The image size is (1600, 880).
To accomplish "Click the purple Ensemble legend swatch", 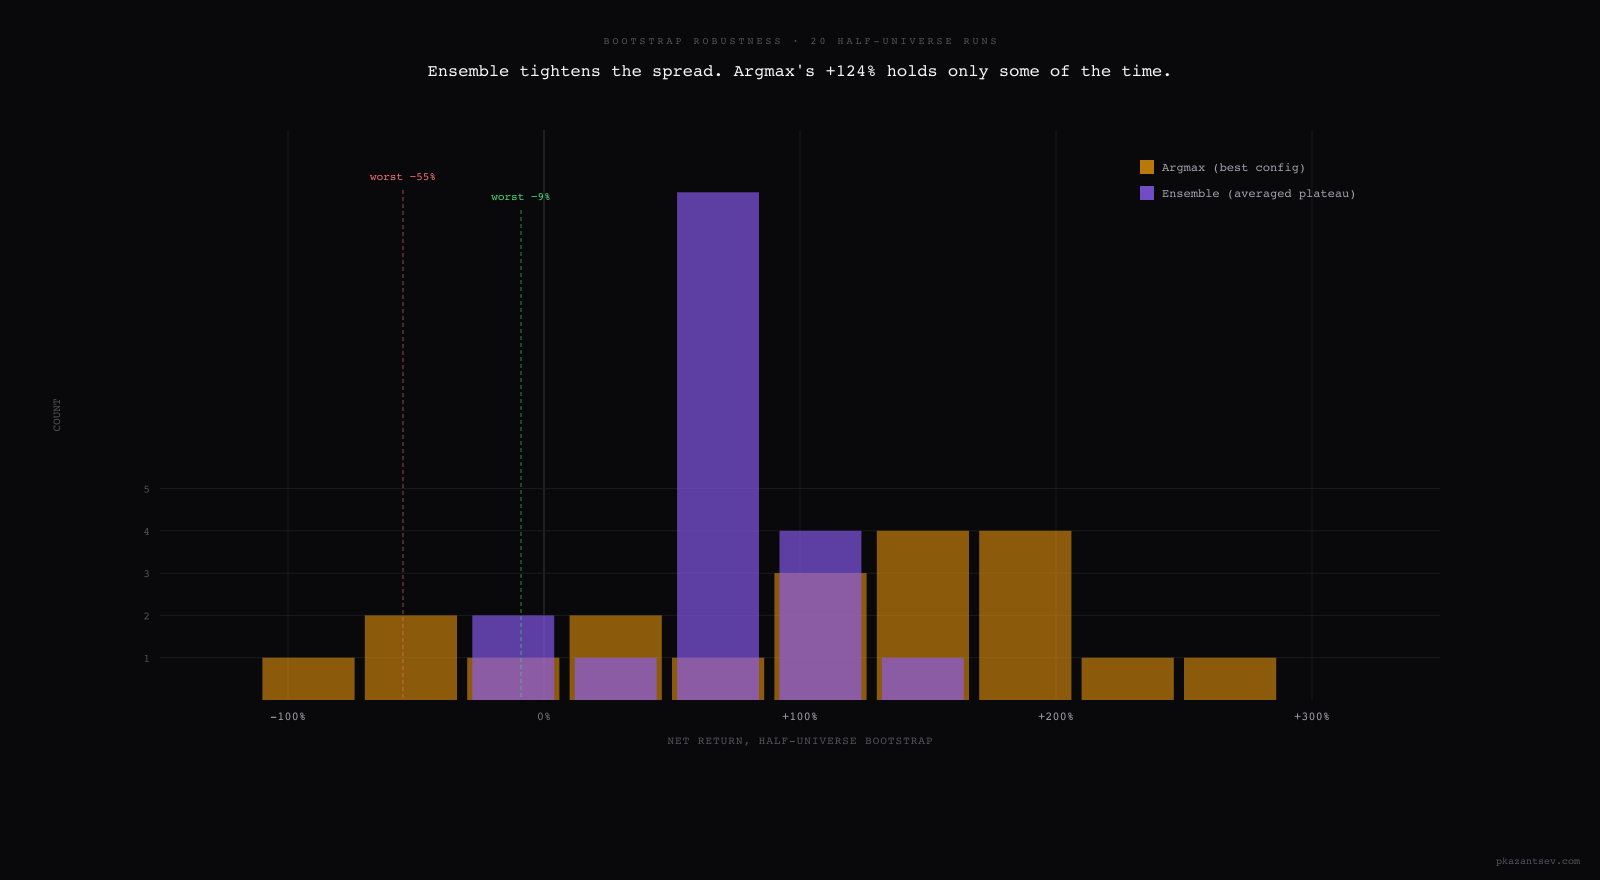I will pos(1147,193).
